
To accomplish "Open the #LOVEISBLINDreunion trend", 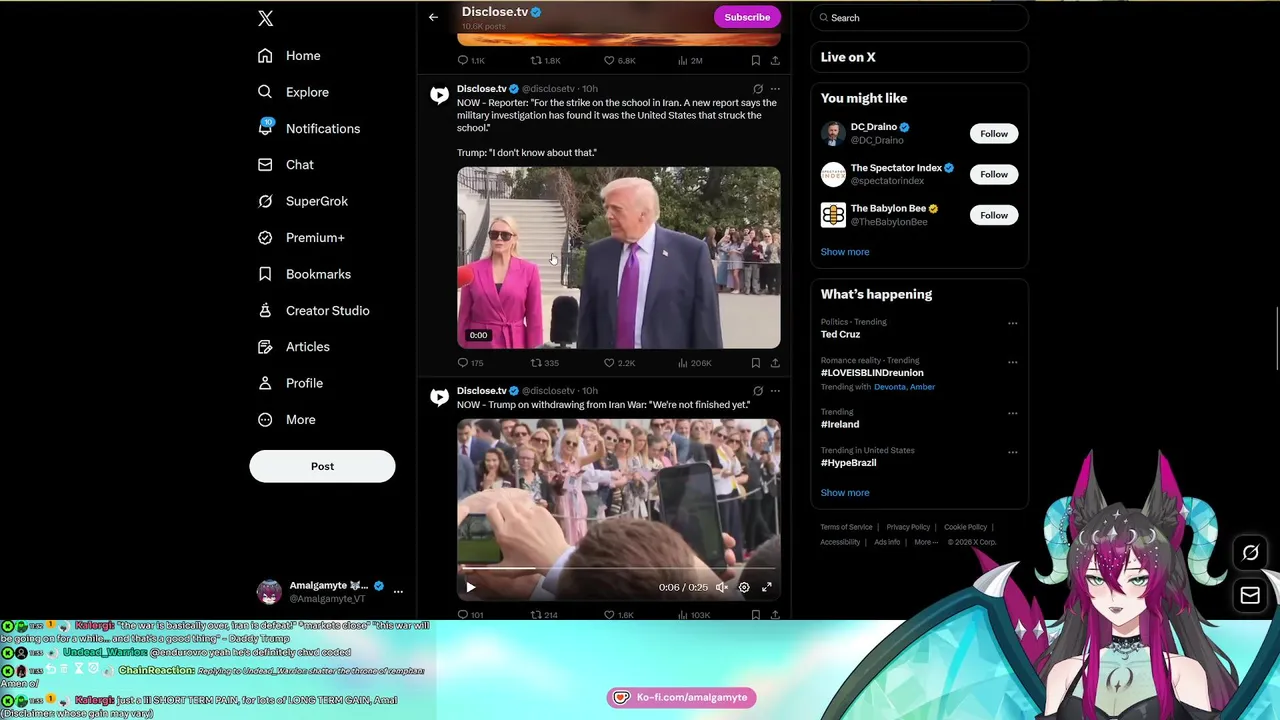I will click(872, 373).
